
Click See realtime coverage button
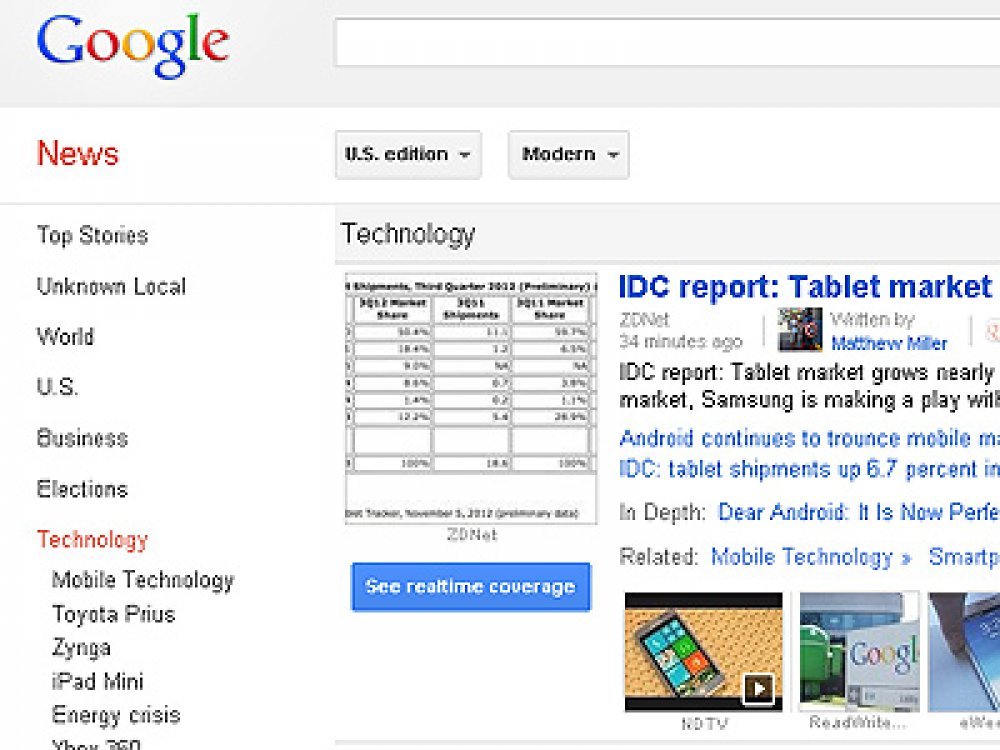[x=471, y=587]
